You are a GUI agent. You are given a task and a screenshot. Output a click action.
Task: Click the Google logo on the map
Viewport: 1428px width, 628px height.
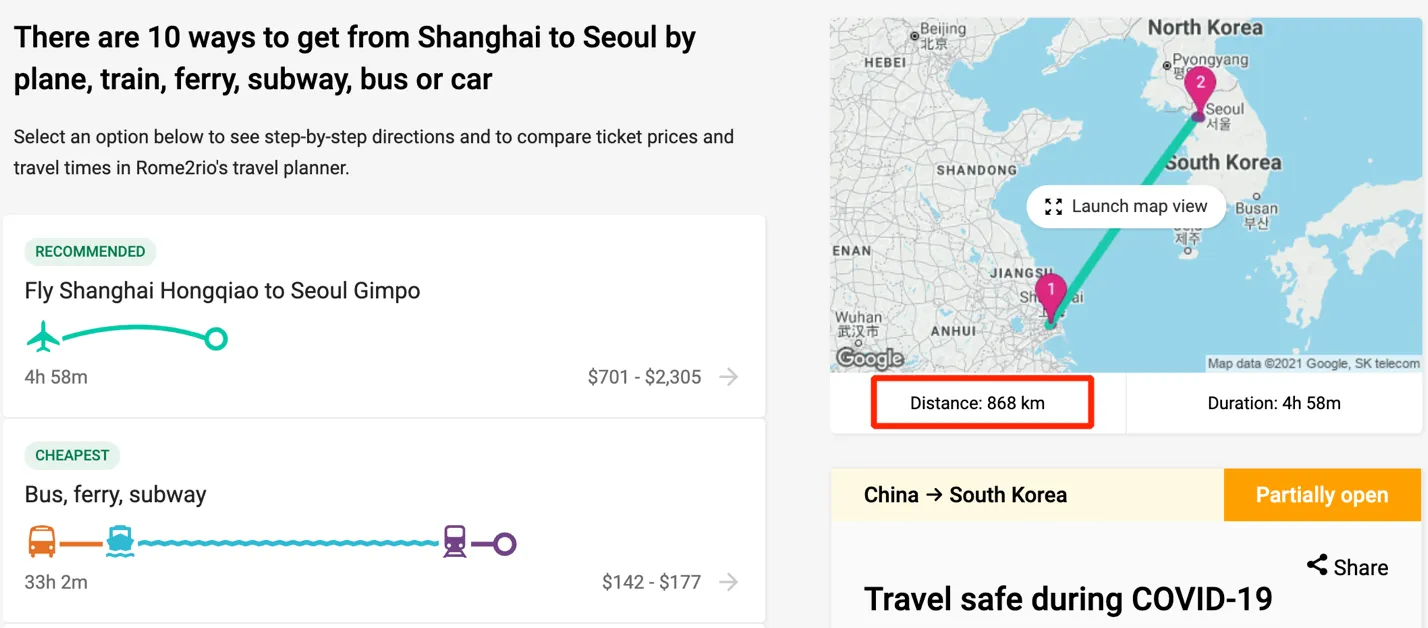(869, 358)
